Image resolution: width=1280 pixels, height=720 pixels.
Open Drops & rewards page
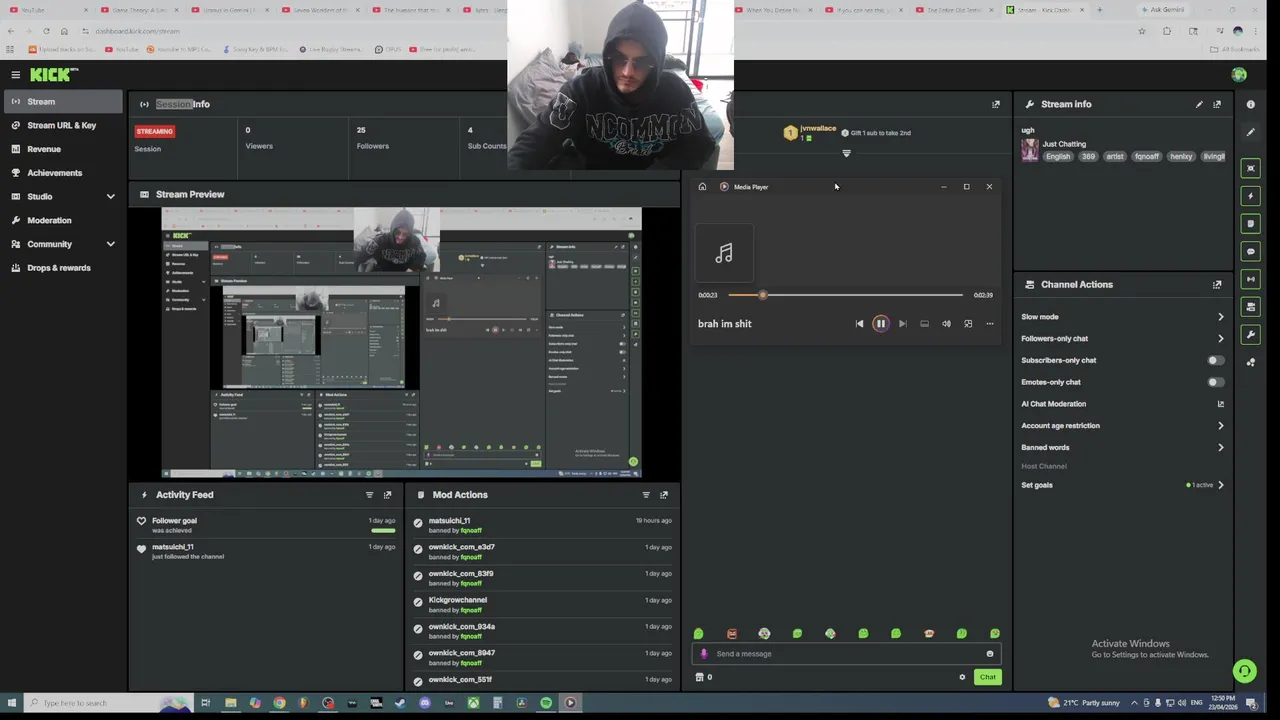tap(62, 268)
